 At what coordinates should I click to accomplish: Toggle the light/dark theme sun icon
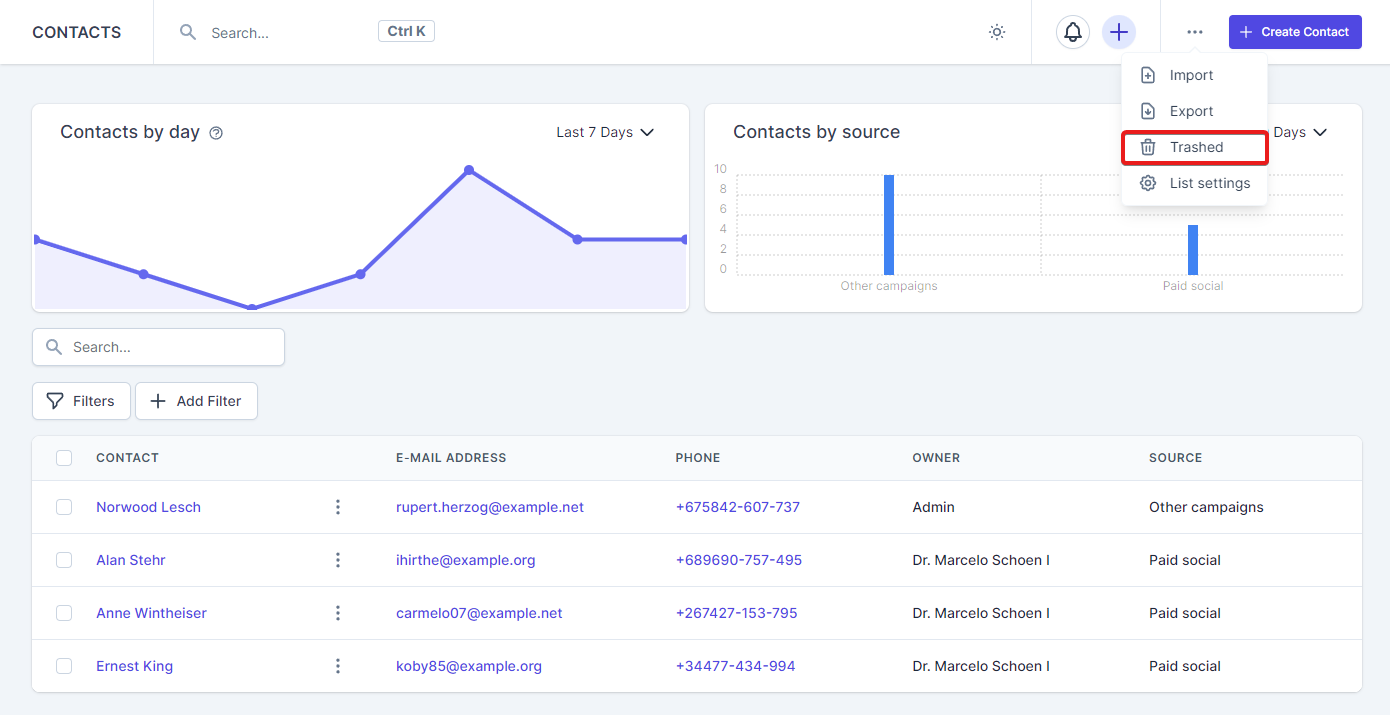click(x=996, y=32)
